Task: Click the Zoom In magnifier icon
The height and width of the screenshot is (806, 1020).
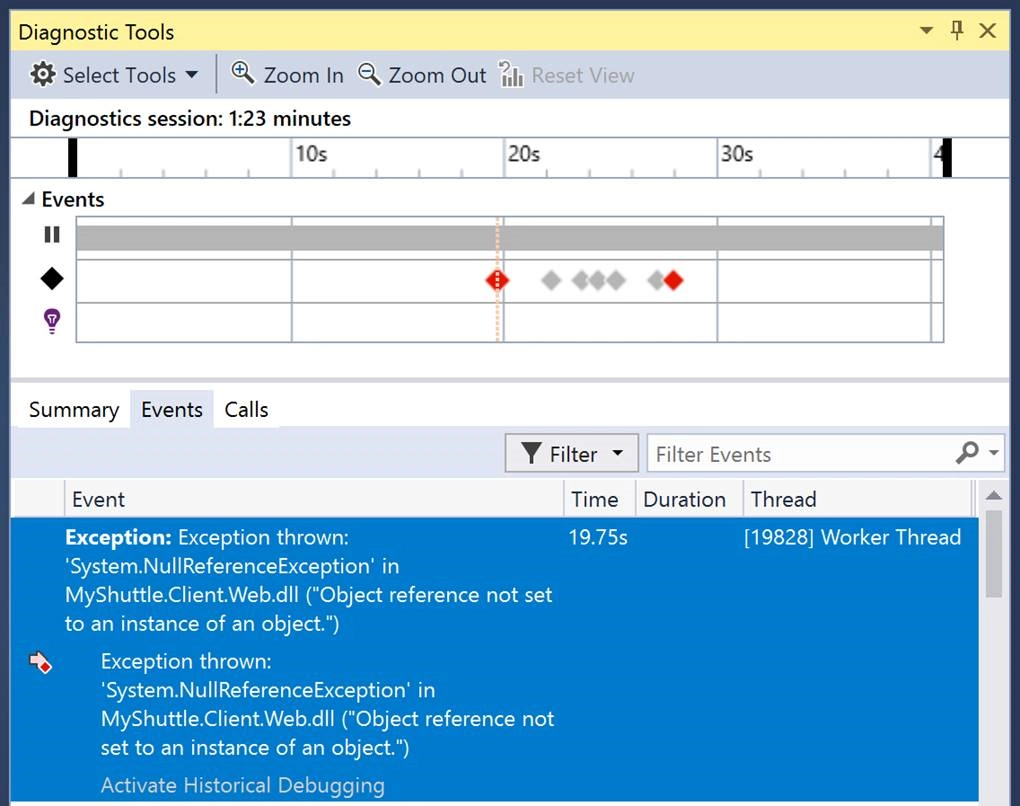Action: [x=242, y=74]
